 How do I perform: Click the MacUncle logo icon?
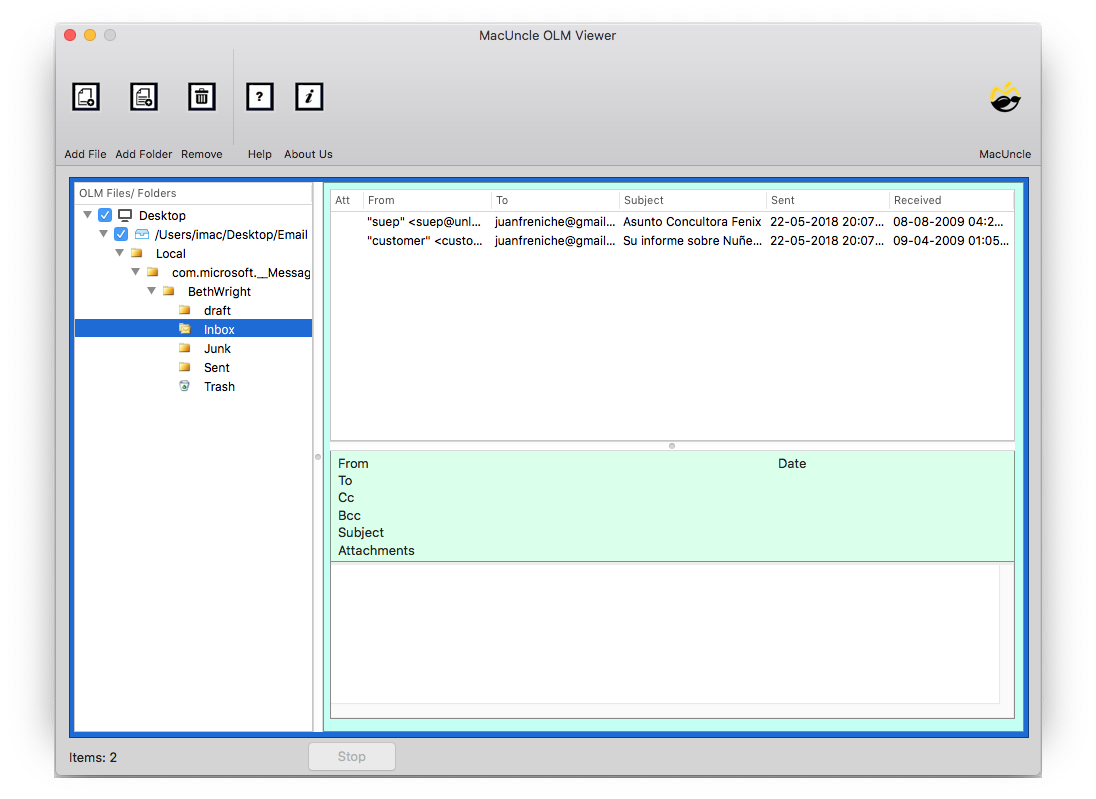coord(1004,97)
